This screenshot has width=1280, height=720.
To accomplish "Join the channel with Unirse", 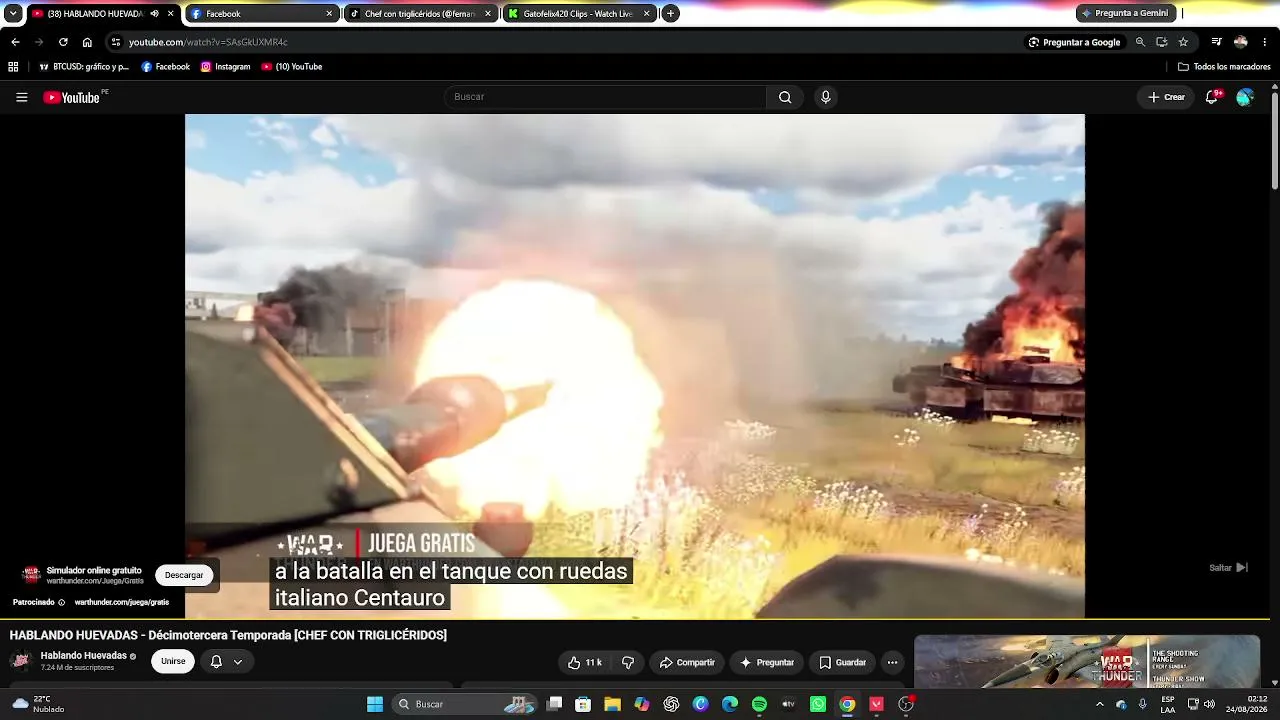I will [x=173, y=662].
